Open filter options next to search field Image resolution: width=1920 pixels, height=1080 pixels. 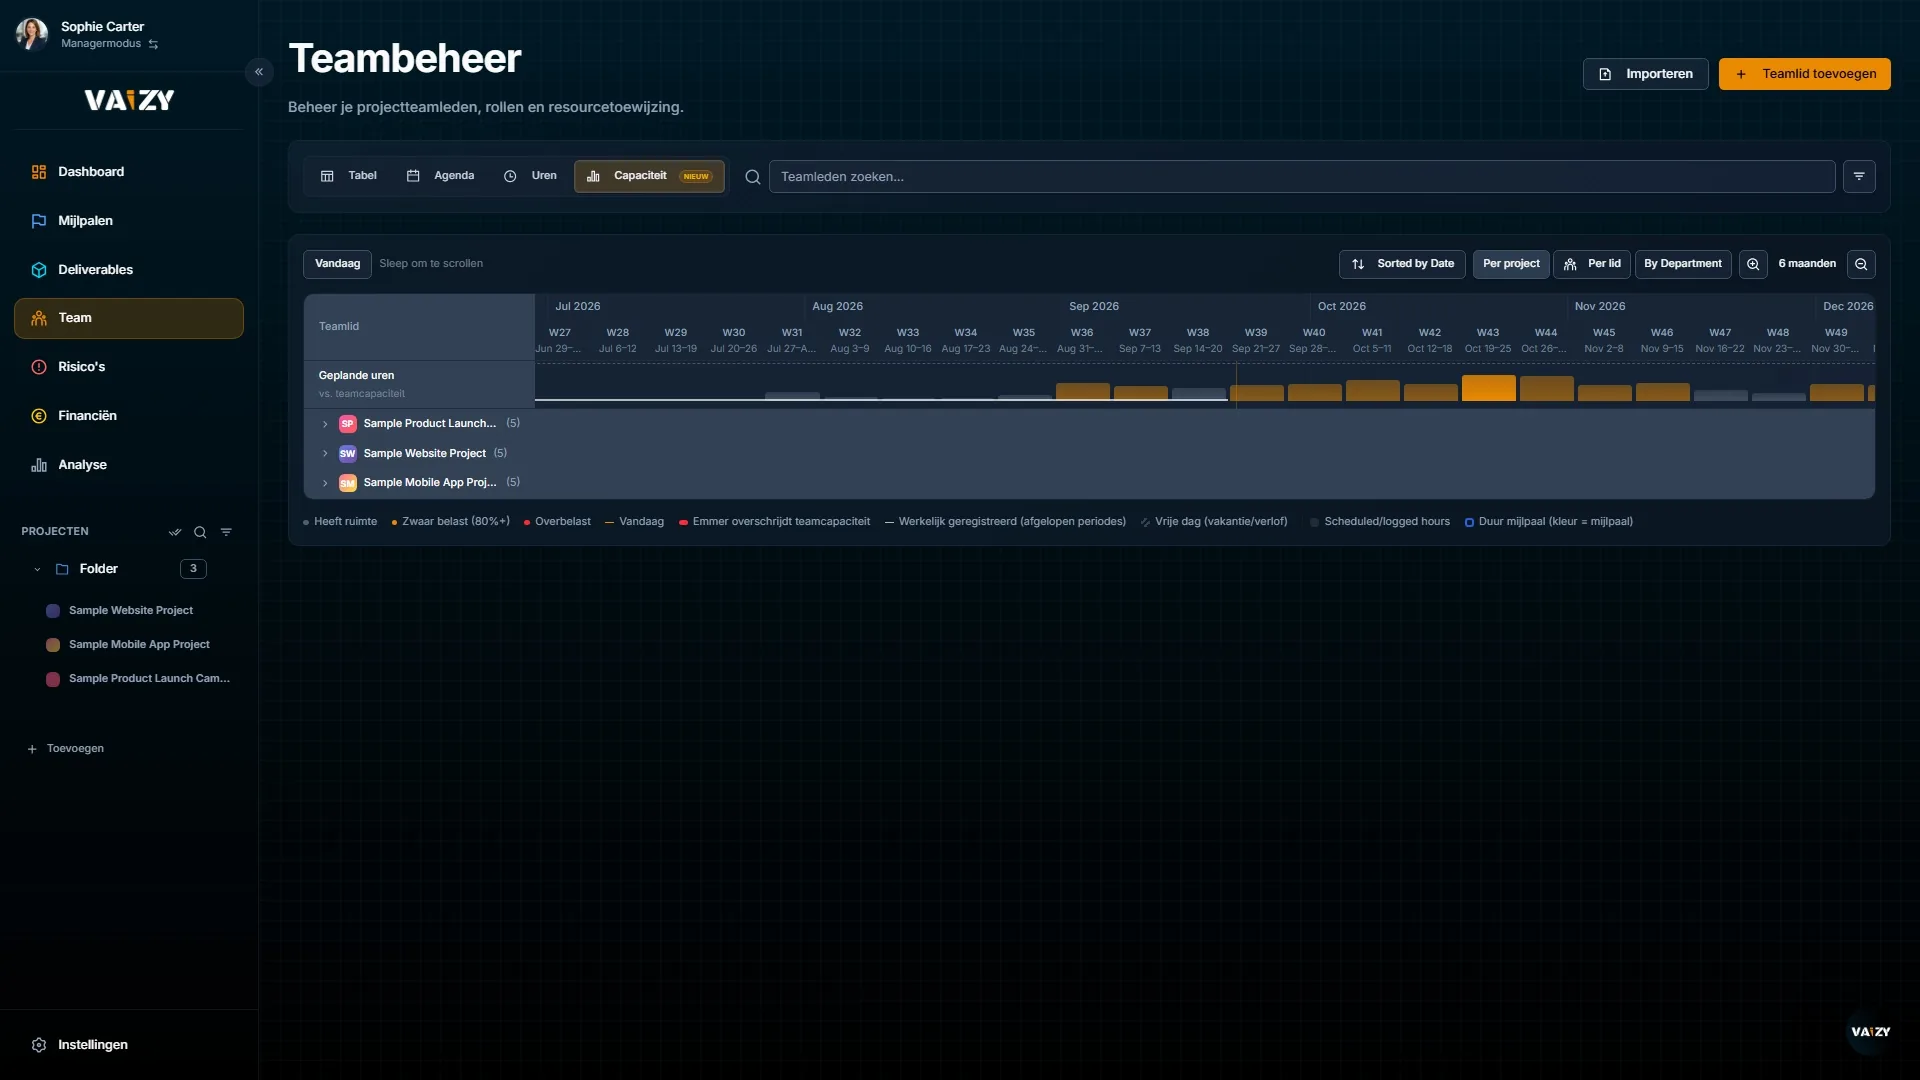[x=1859, y=177]
